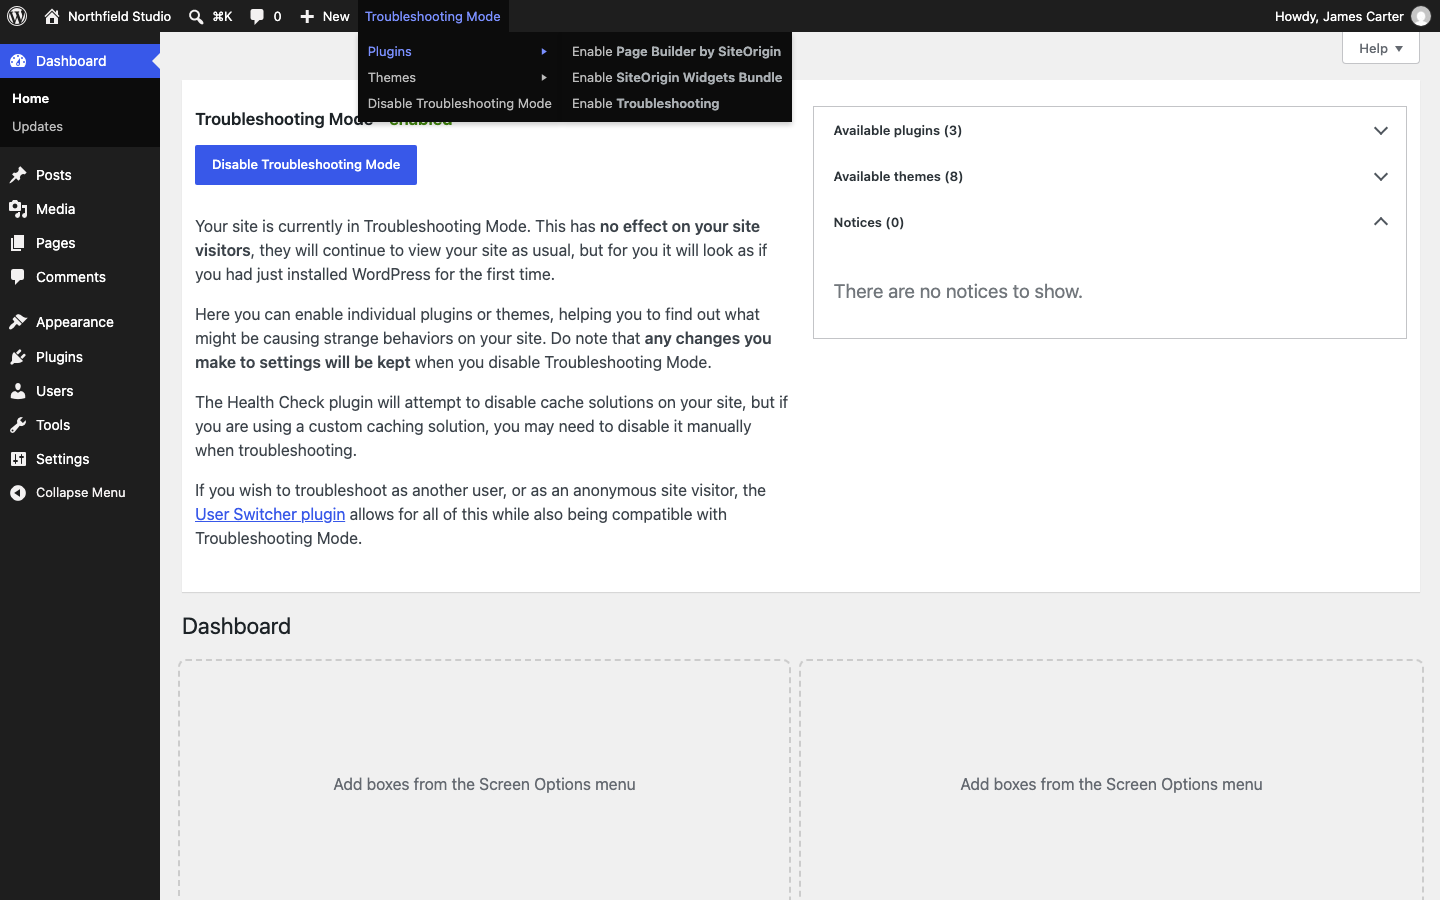Go to Updates in the sidebar
Screen dimensions: 1440x900
tap(38, 127)
